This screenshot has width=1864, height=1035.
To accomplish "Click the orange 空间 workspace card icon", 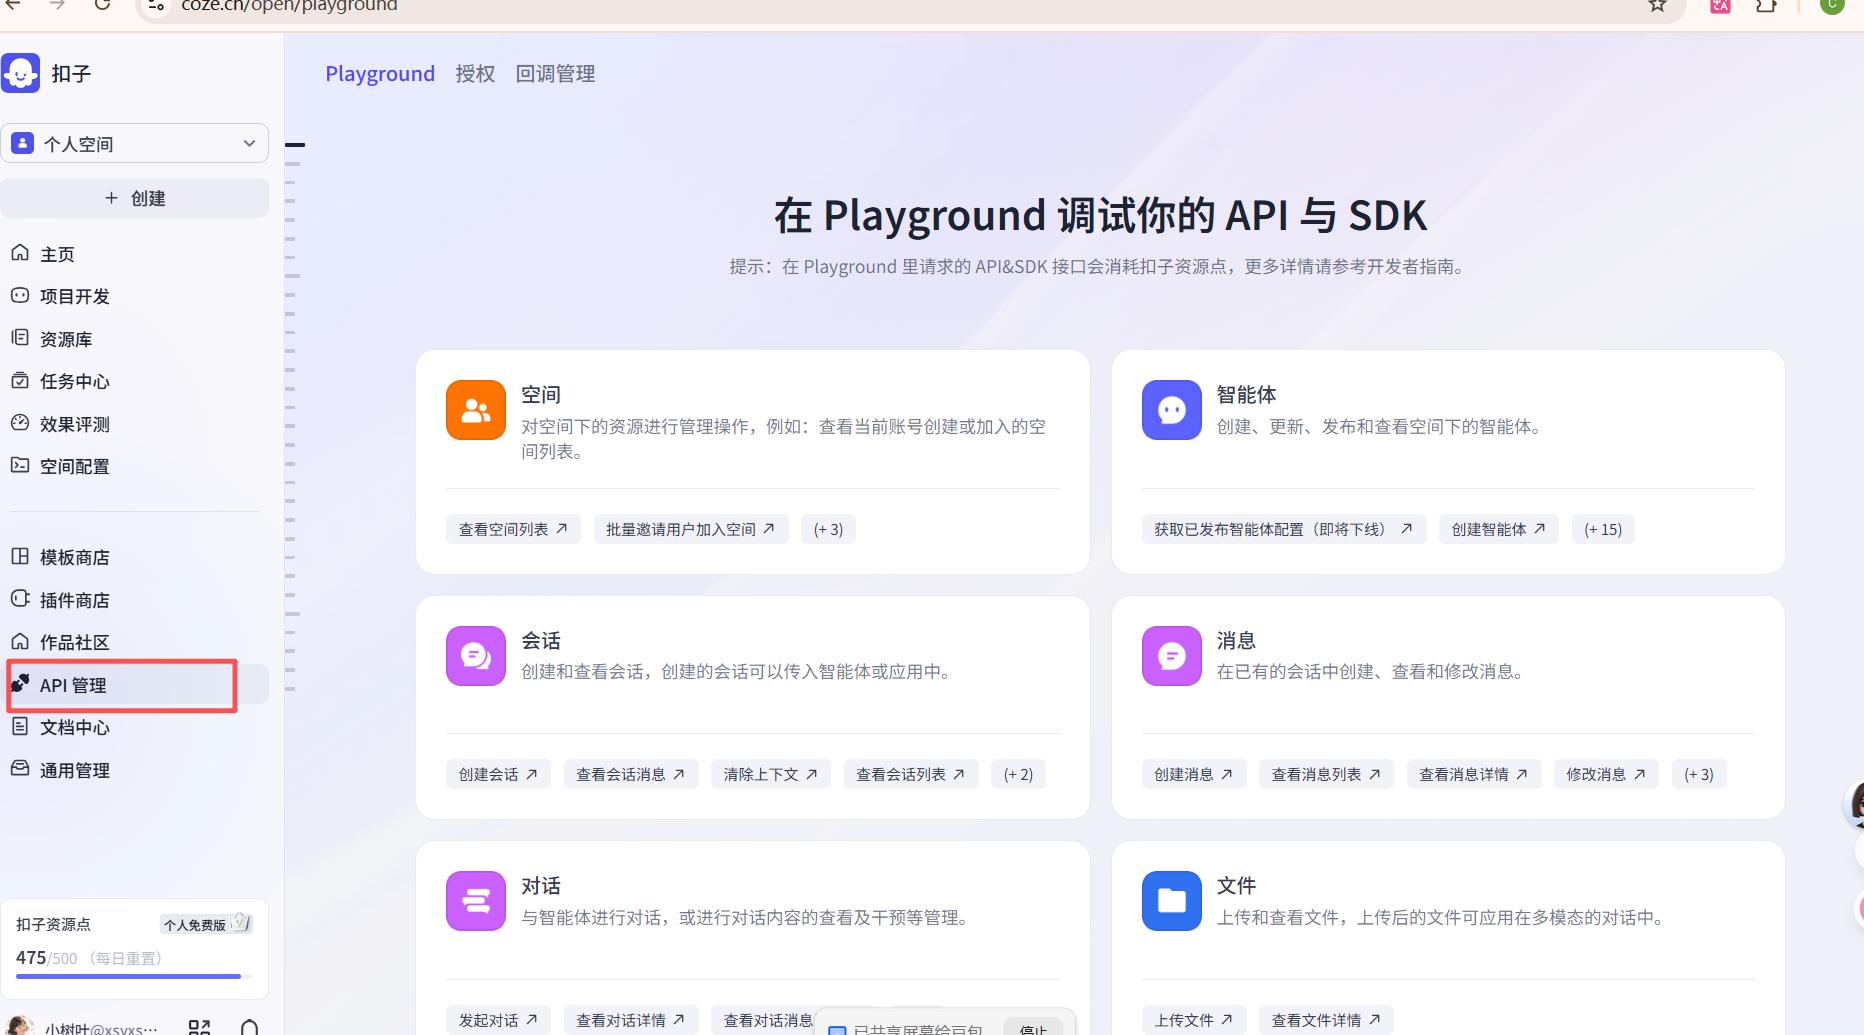I will click(x=475, y=409).
